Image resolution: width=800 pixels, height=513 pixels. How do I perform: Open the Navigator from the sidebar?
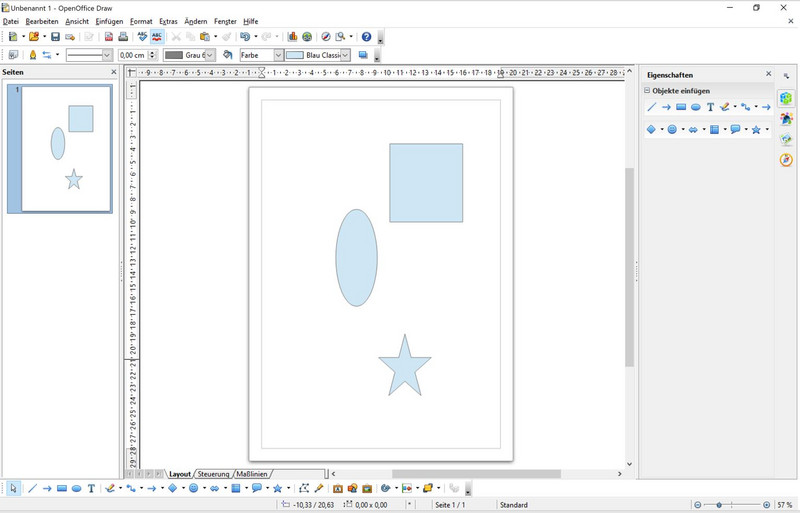click(x=786, y=160)
